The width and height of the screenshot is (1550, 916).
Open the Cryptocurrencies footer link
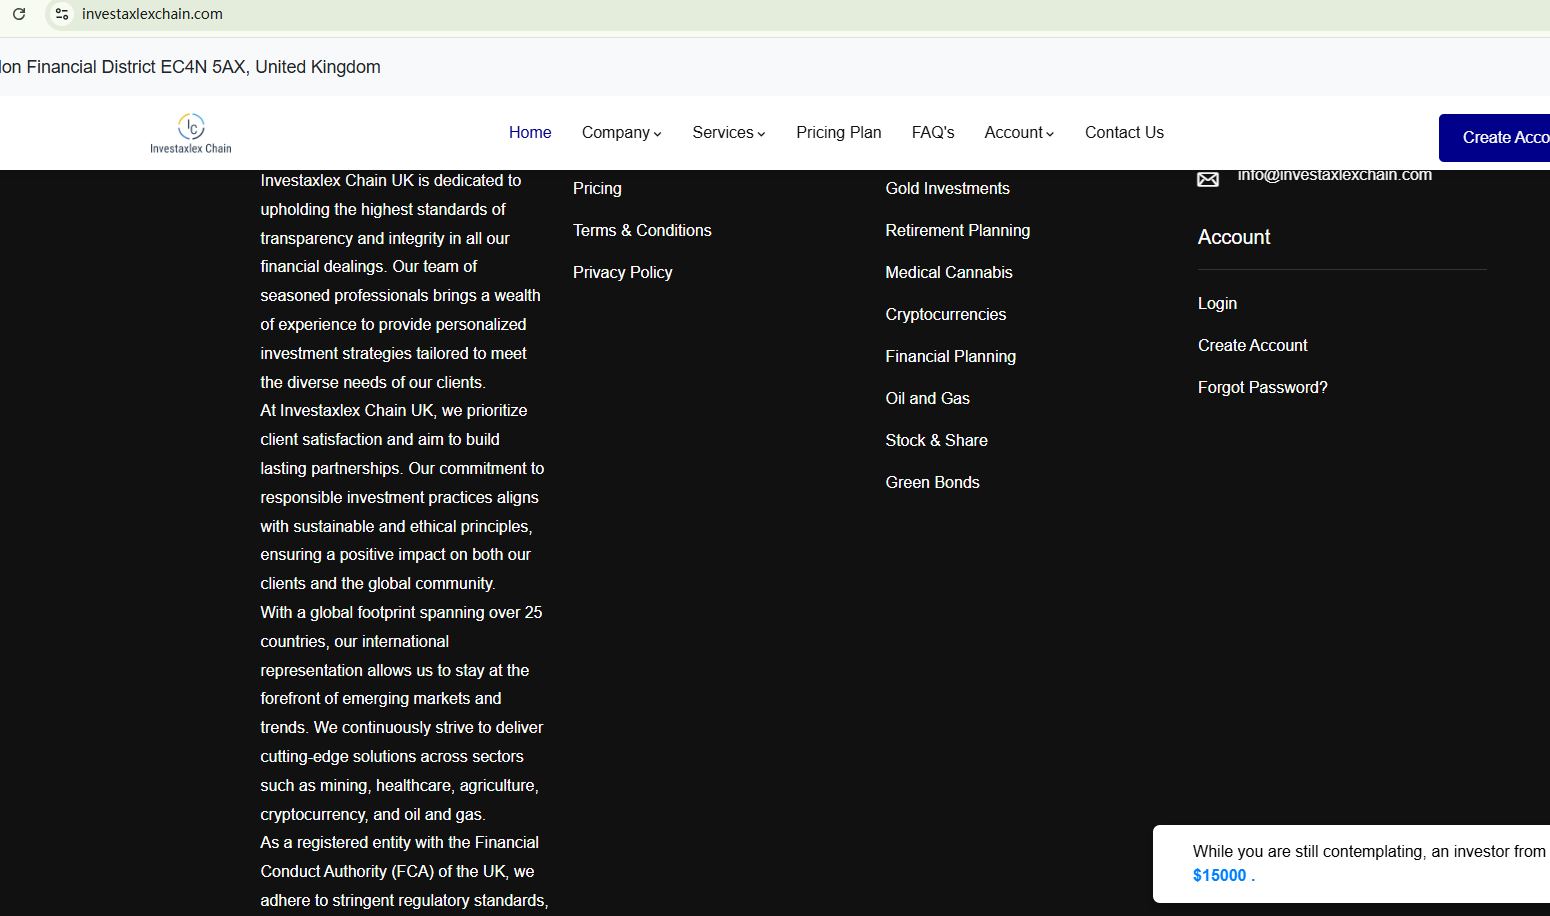pyautogui.click(x=945, y=314)
